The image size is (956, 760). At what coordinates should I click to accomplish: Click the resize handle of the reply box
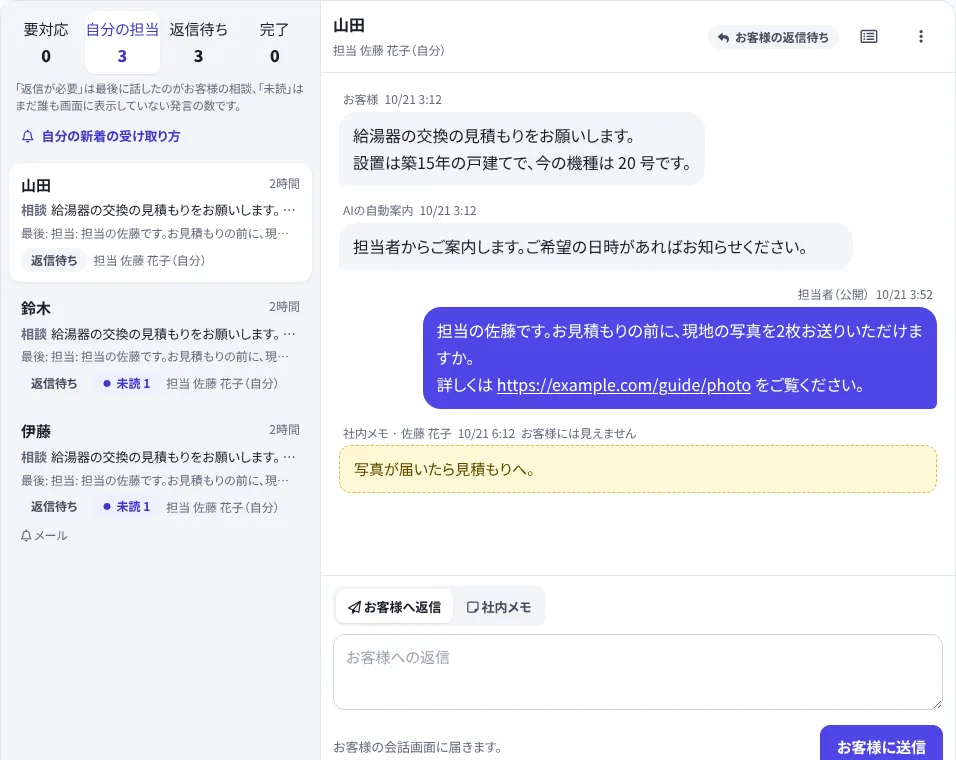click(x=937, y=704)
